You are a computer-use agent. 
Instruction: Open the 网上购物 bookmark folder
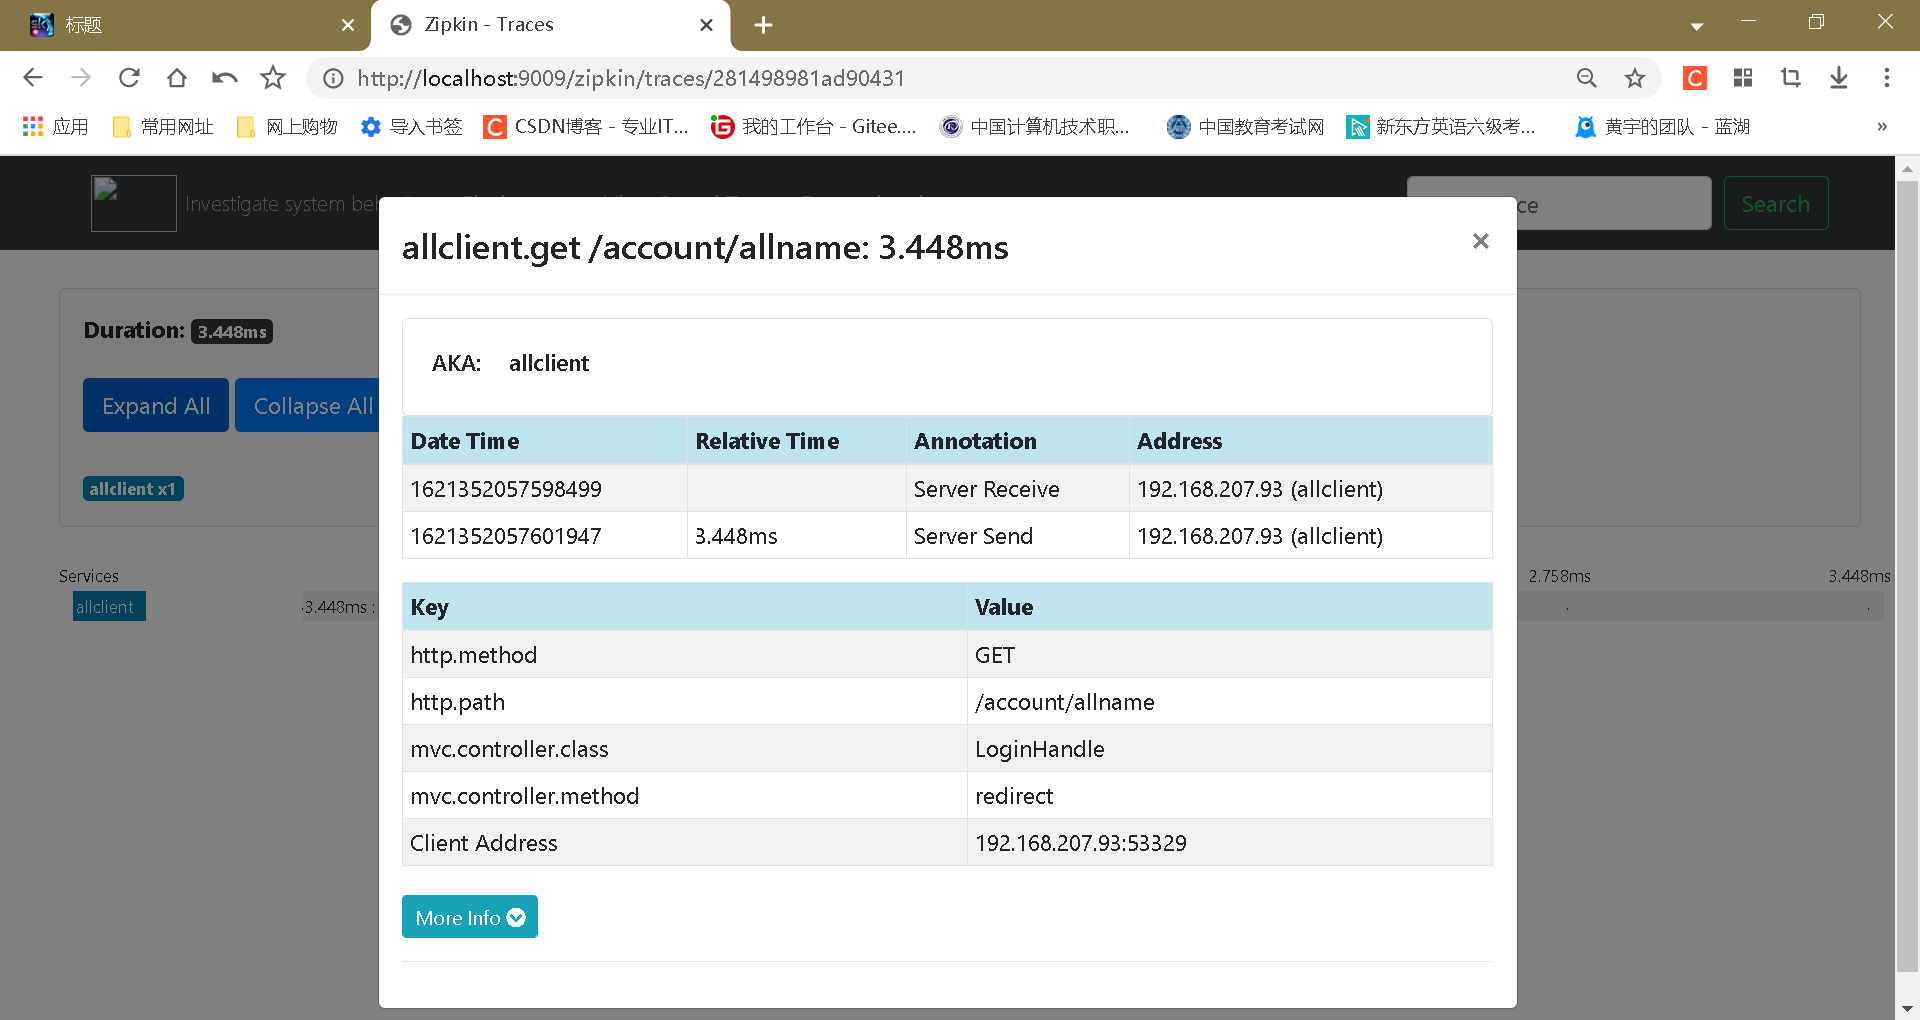pyautogui.click(x=288, y=126)
